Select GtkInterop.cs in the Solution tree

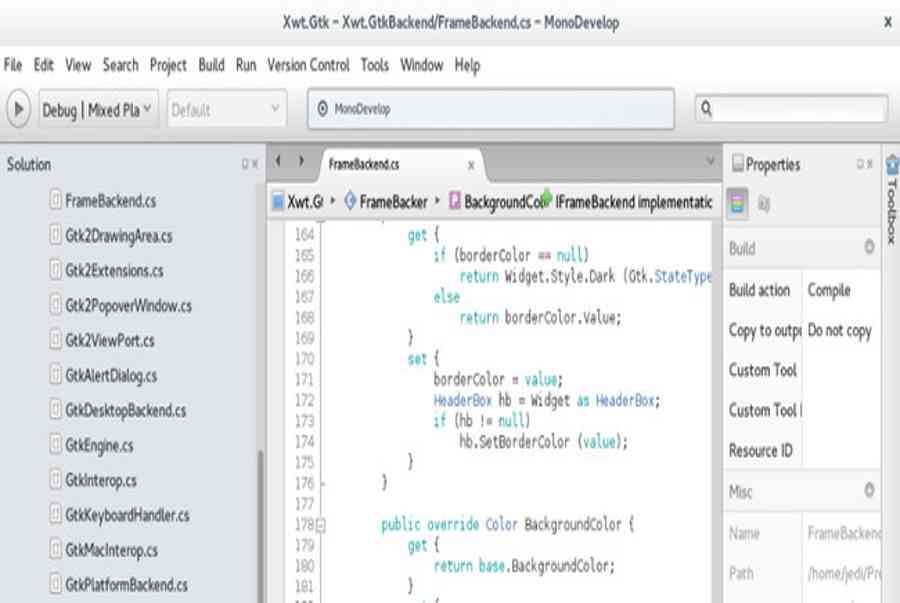point(101,480)
